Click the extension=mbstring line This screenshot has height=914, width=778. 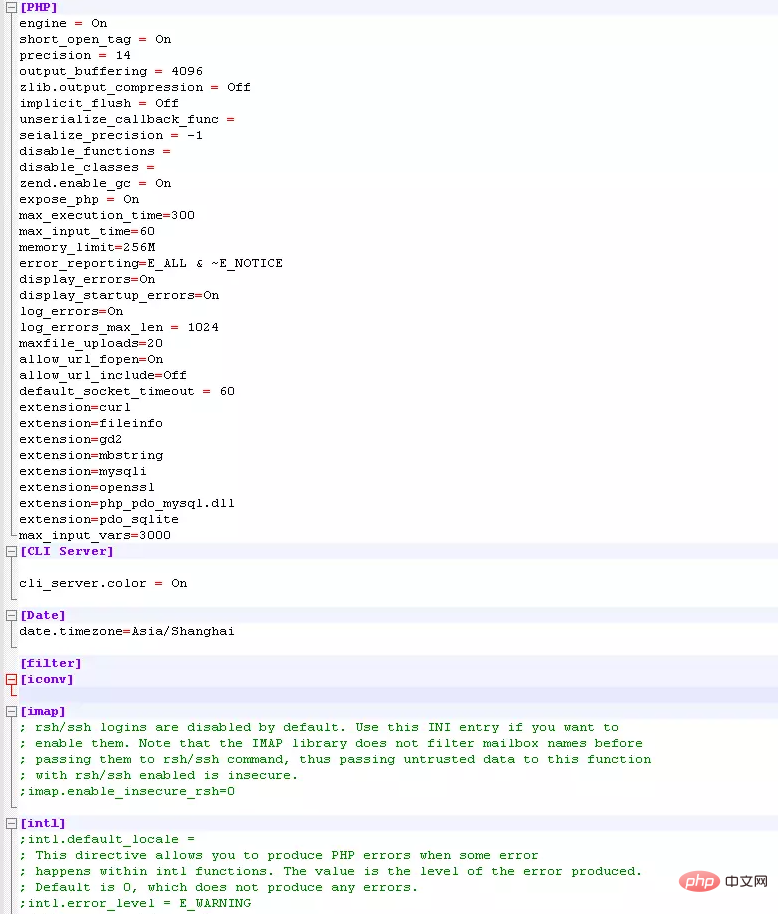[91, 455]
